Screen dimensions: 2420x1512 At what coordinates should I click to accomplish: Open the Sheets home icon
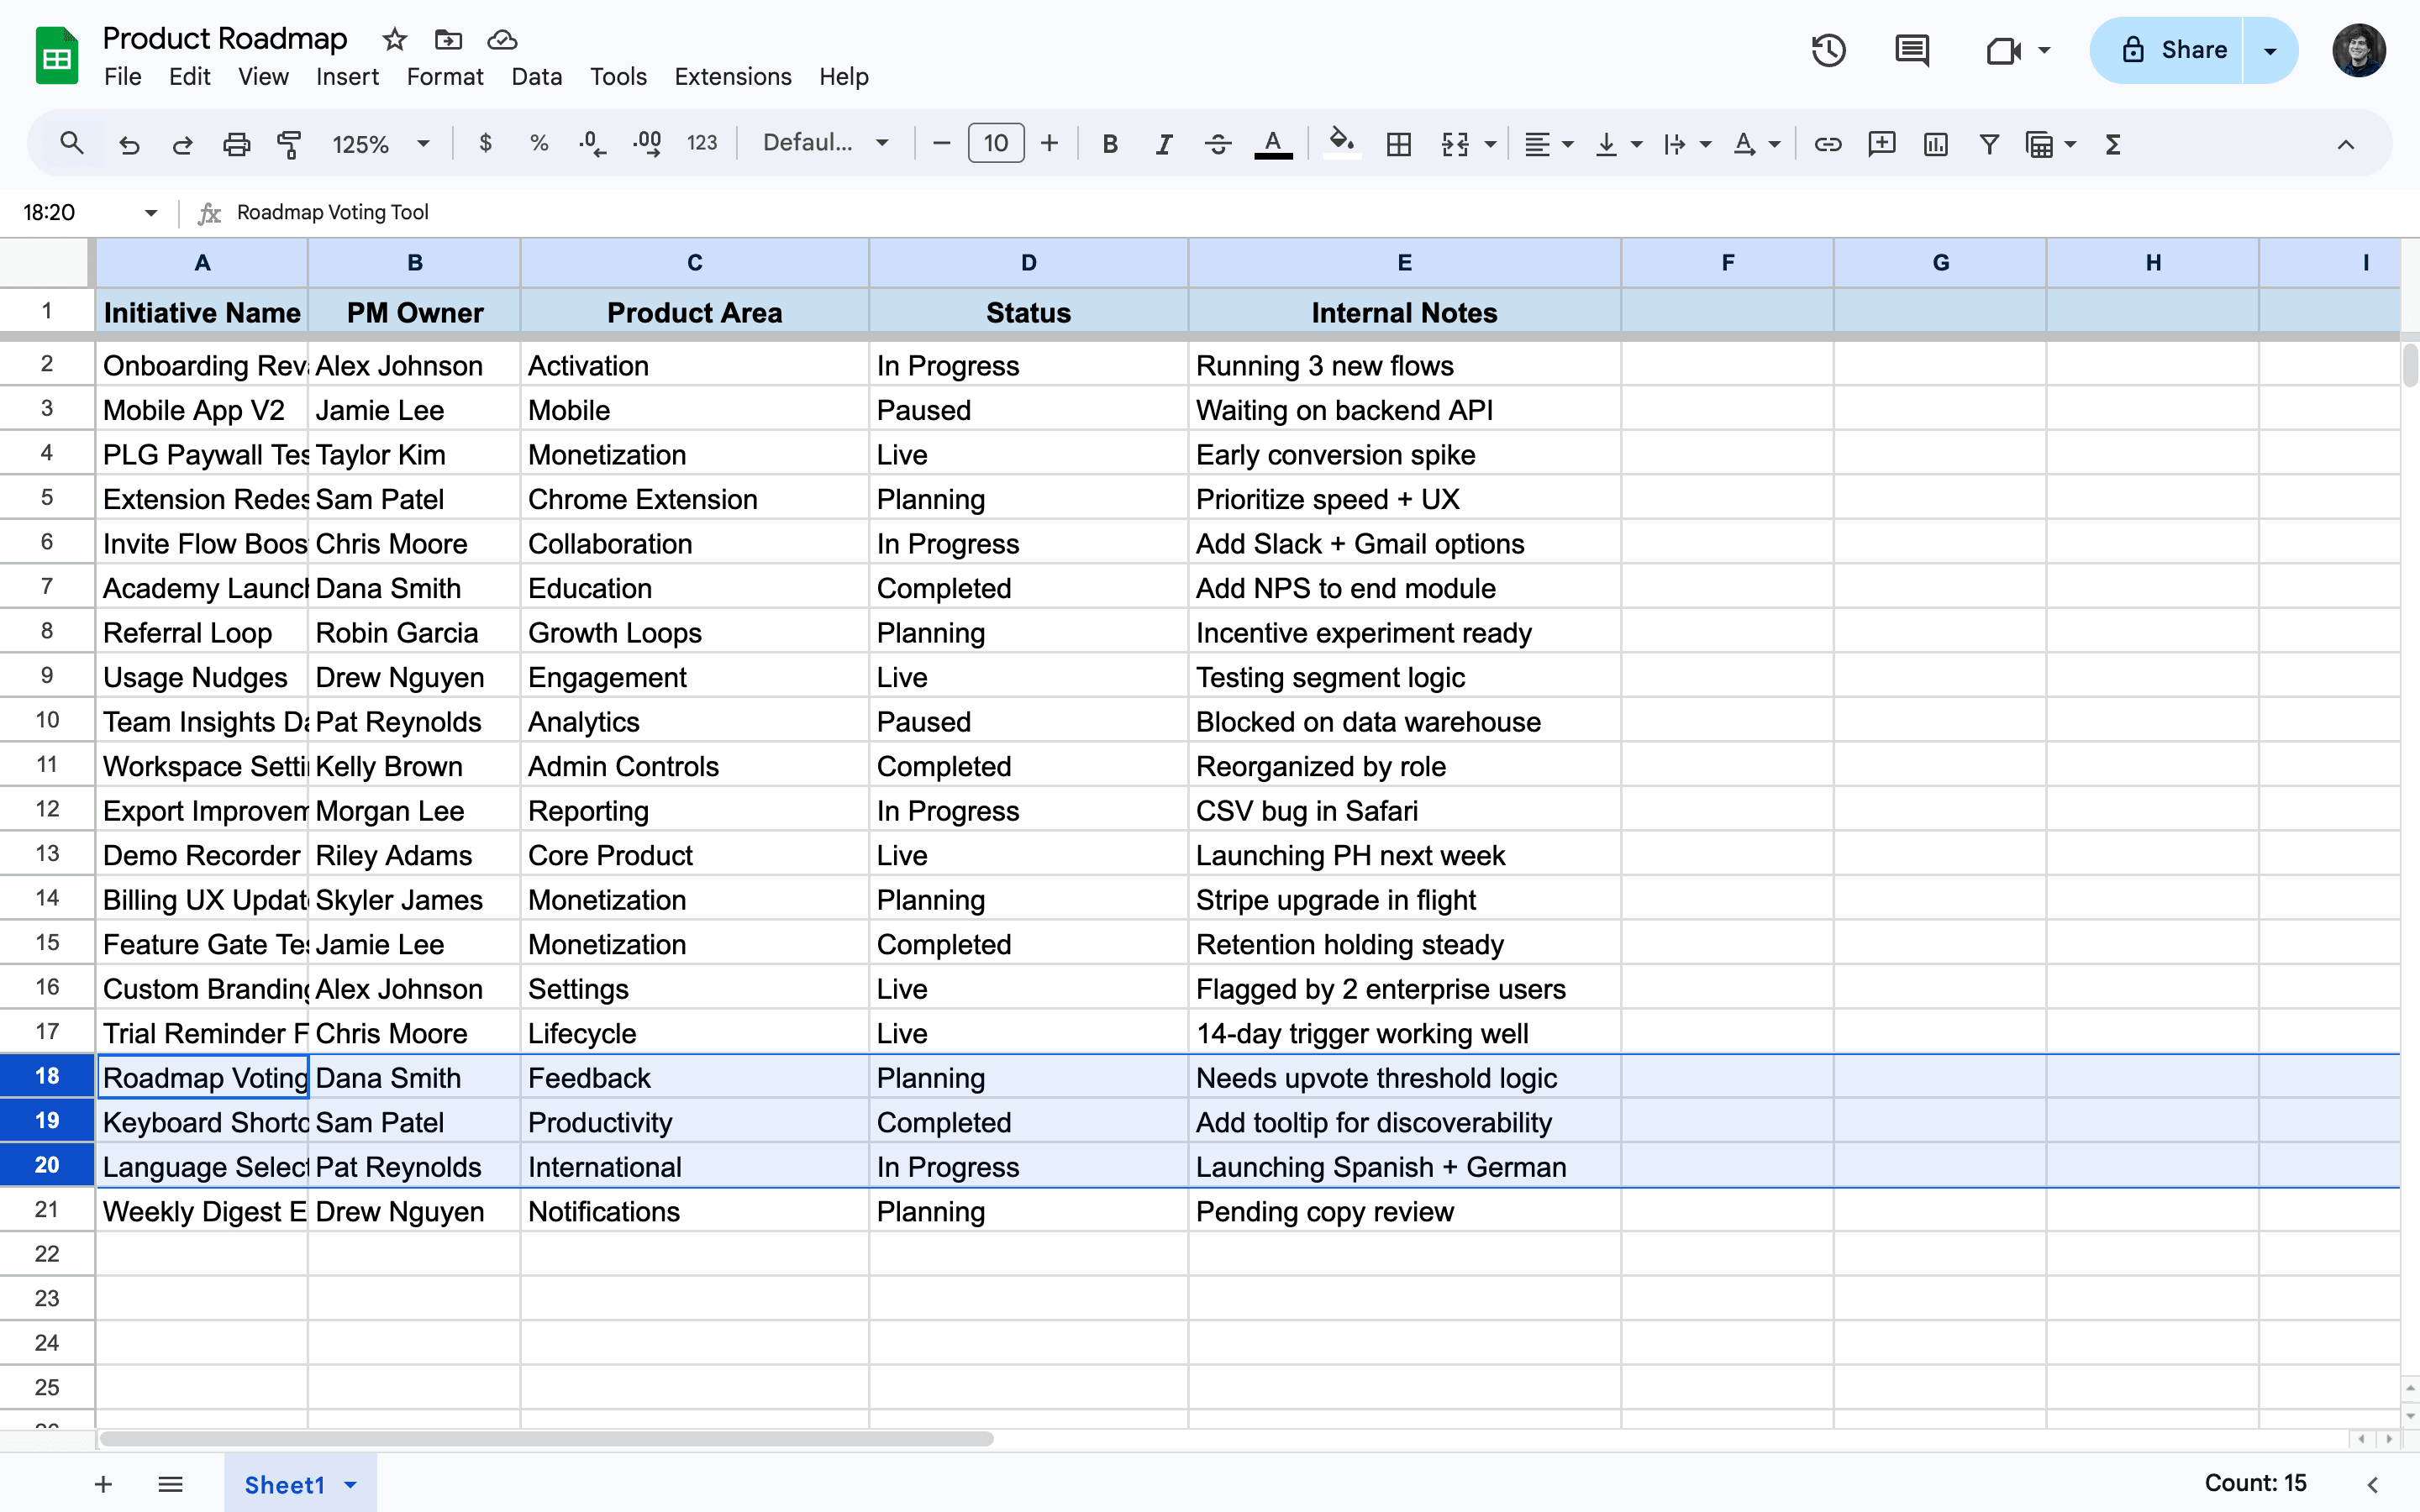(x=57, y=56)
